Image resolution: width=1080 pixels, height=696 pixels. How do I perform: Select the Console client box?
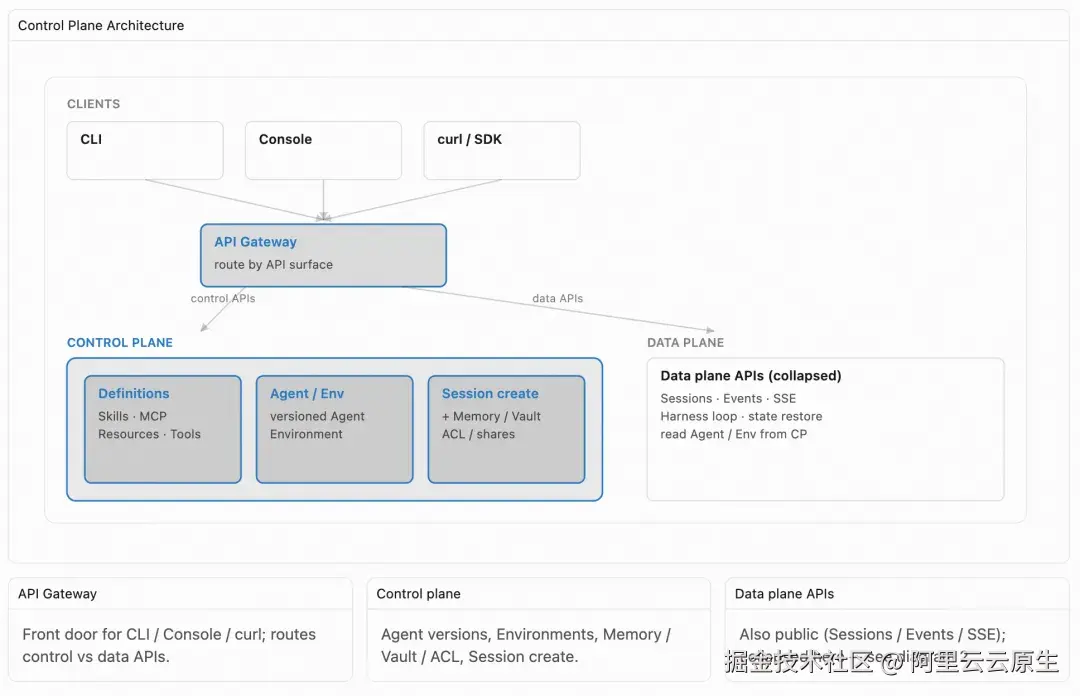pos(323,151)
